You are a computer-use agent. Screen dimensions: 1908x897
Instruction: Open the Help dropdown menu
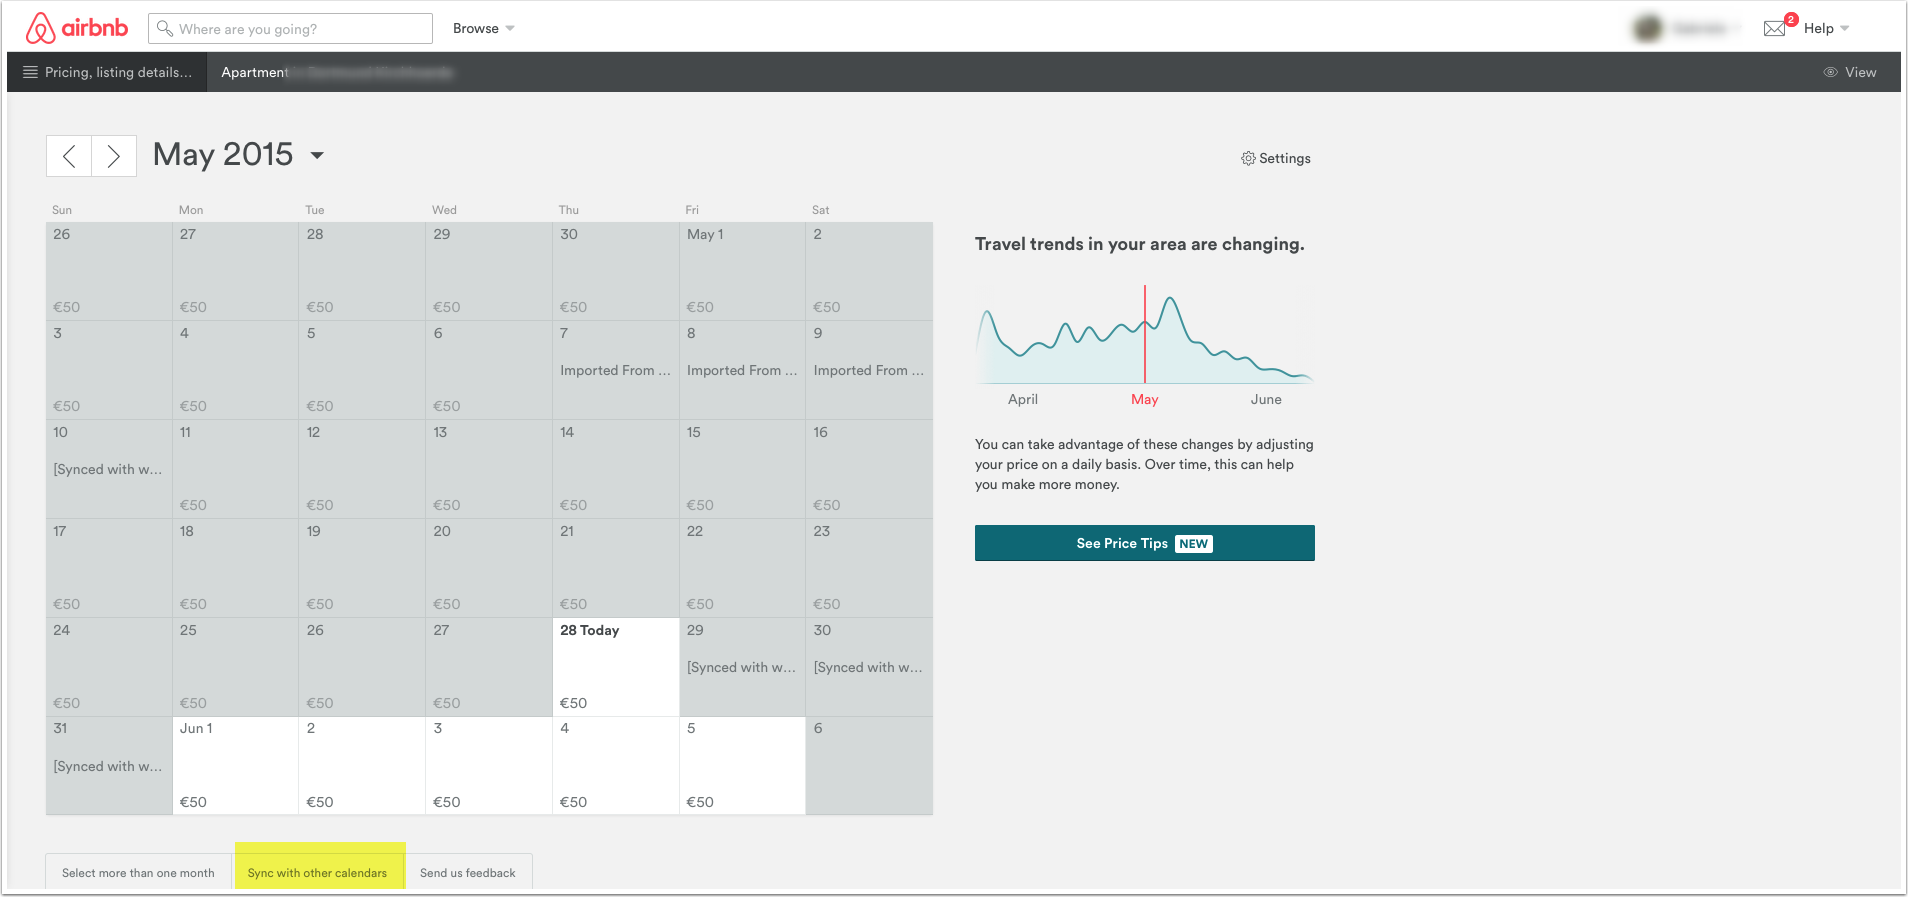tap(1827, 28)
